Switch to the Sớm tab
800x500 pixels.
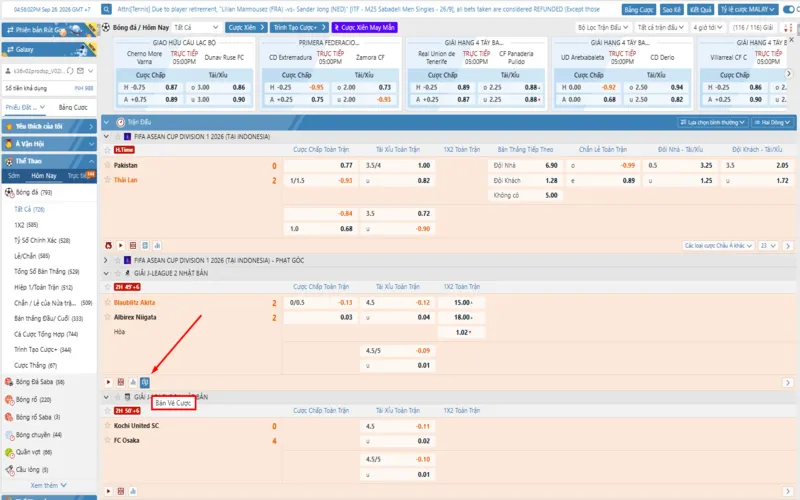[14, 176]
